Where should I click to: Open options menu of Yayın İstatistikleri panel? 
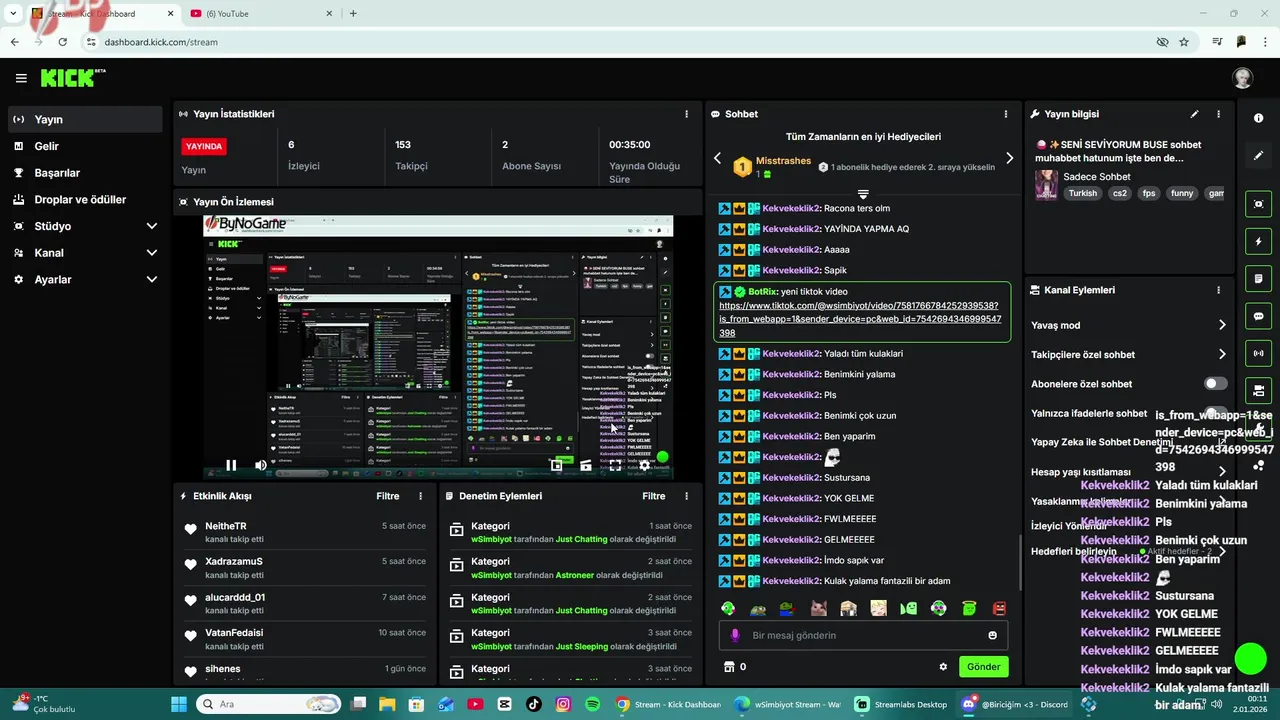pos(686,114)
